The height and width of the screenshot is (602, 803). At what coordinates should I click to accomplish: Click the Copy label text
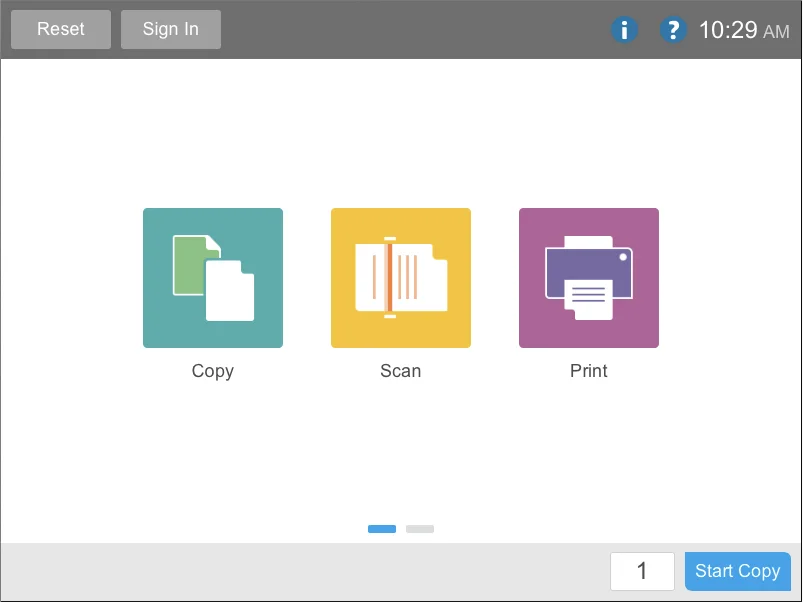(213, 371)
